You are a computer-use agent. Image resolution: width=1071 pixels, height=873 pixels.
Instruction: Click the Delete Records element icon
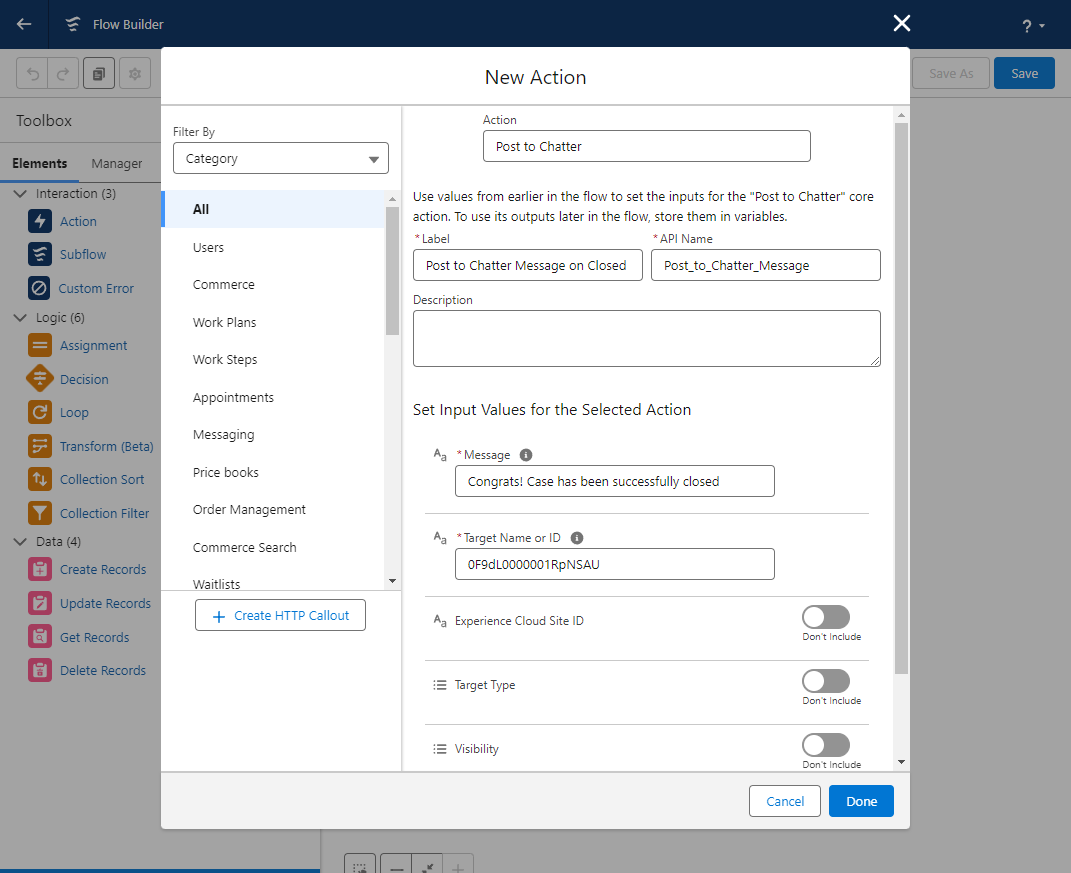click(40, 670)
